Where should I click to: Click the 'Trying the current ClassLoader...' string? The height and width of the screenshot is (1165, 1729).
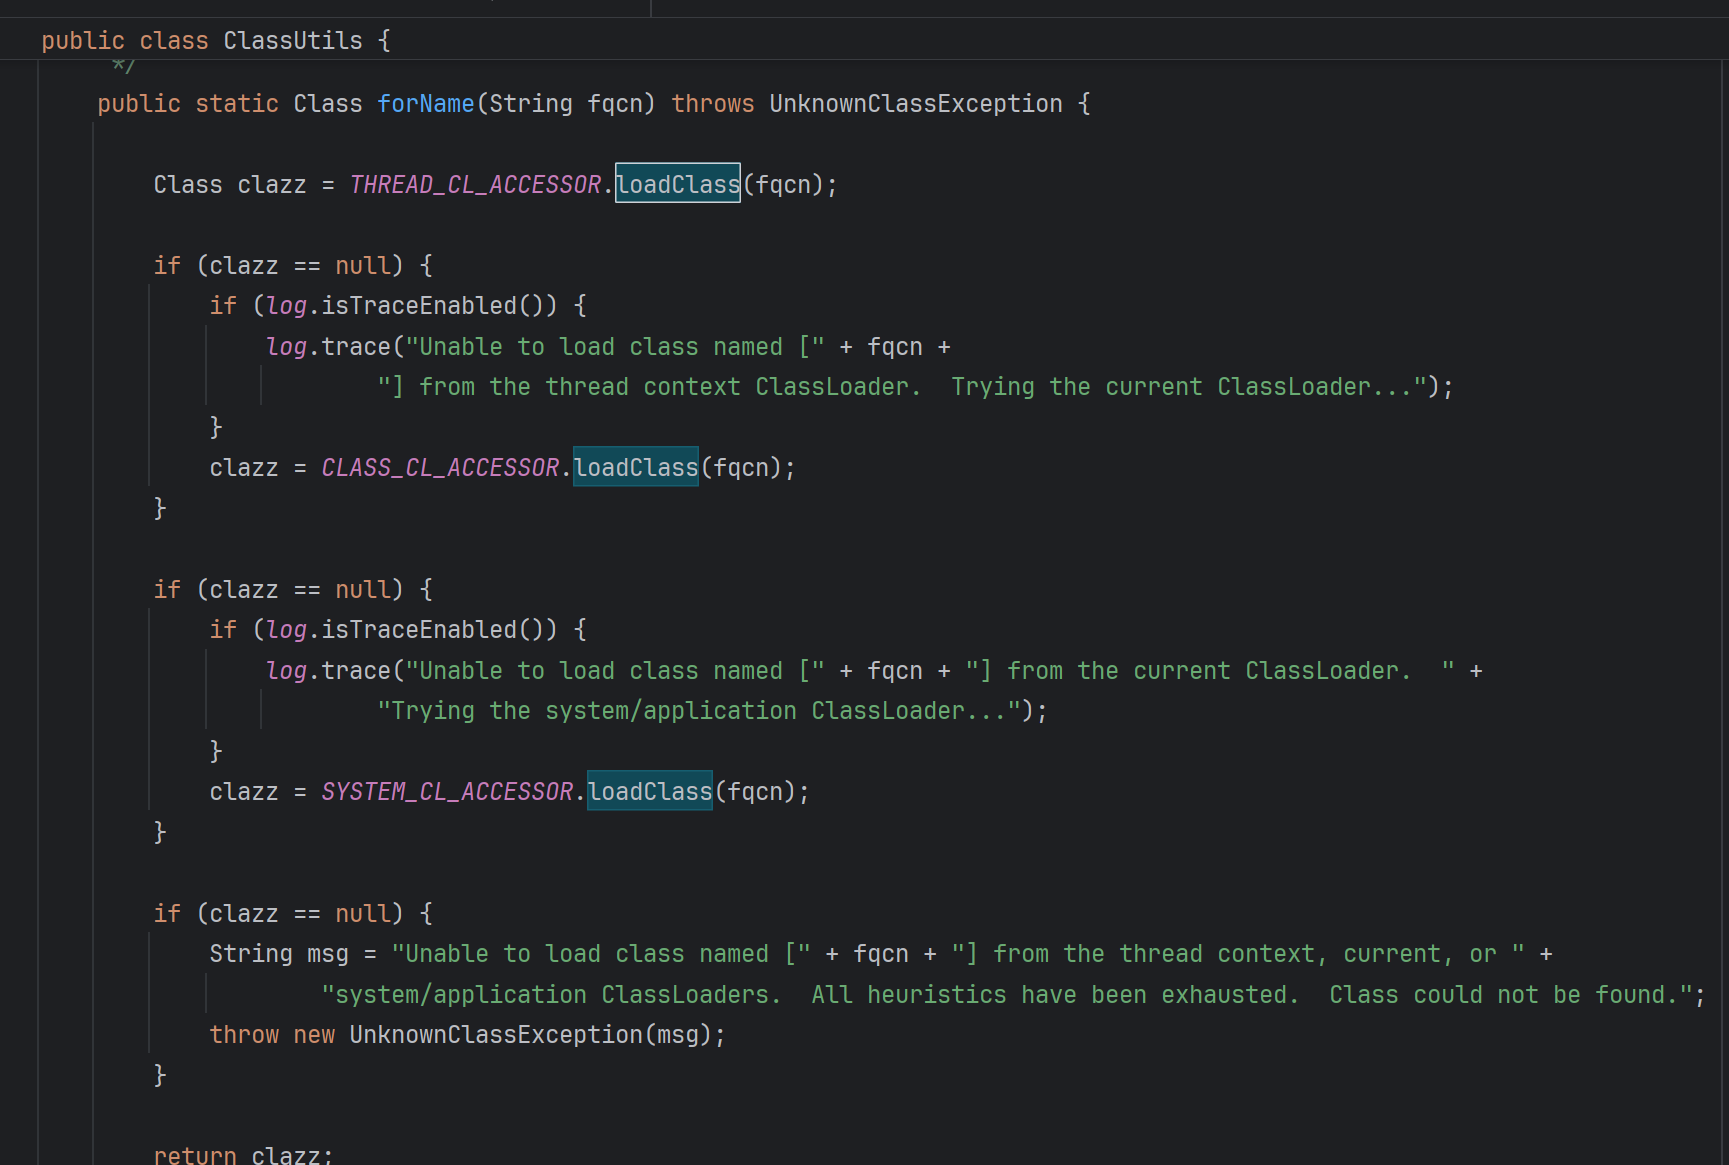pyautogui.click(x=1180, y=387)
